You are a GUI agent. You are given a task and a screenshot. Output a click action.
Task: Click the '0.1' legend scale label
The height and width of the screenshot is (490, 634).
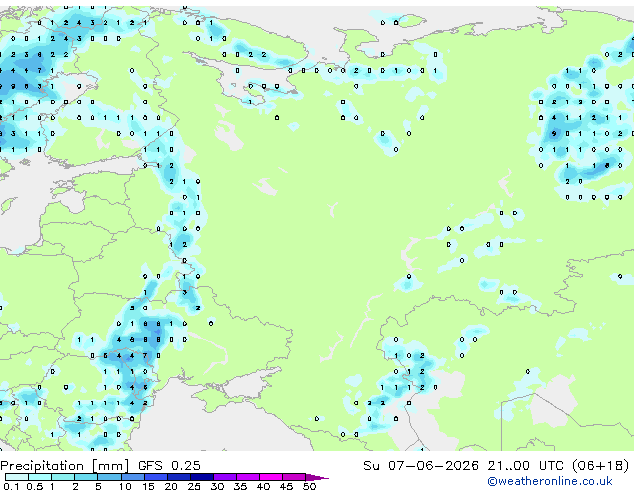(11, 486)
